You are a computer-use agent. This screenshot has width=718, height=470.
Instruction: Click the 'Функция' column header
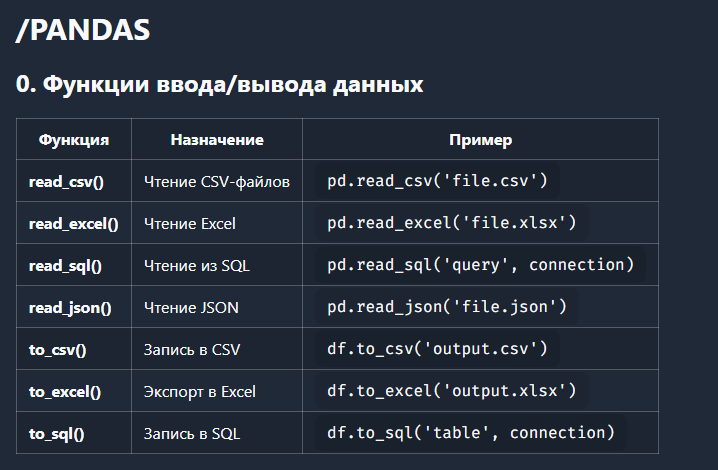click(74, 140)
